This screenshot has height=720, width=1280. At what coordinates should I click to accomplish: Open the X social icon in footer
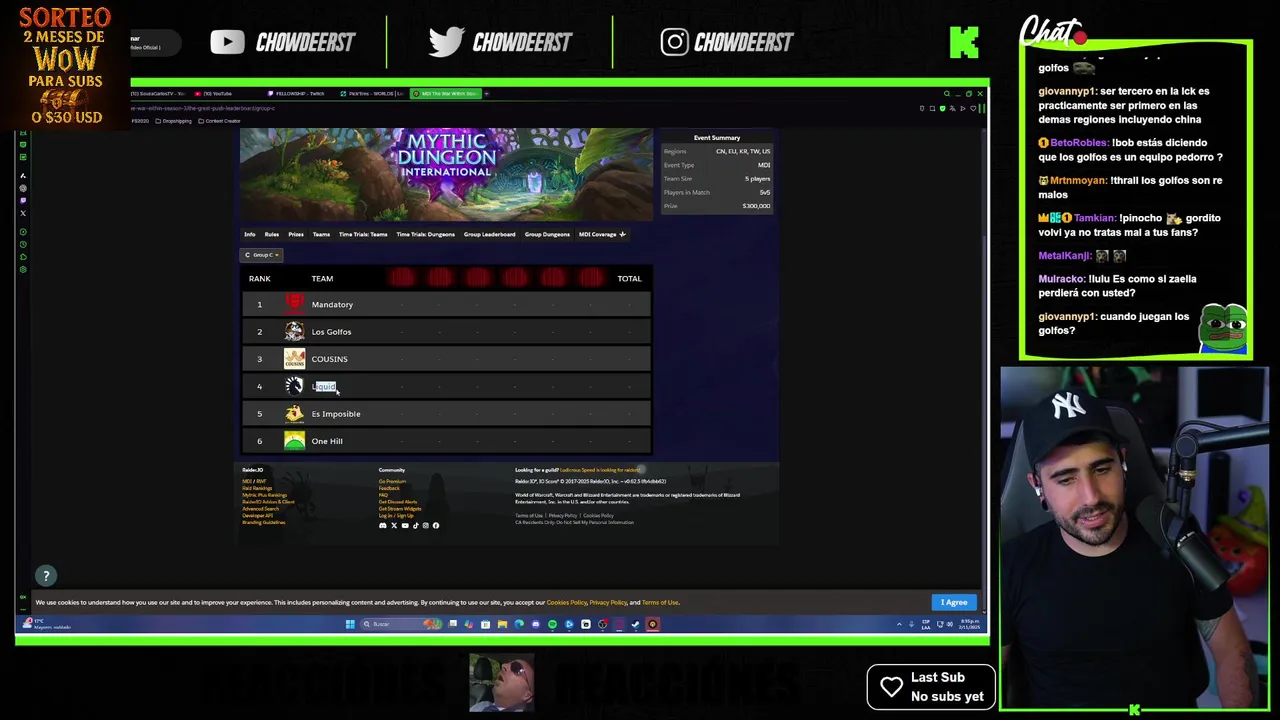[x=394, y=525]
